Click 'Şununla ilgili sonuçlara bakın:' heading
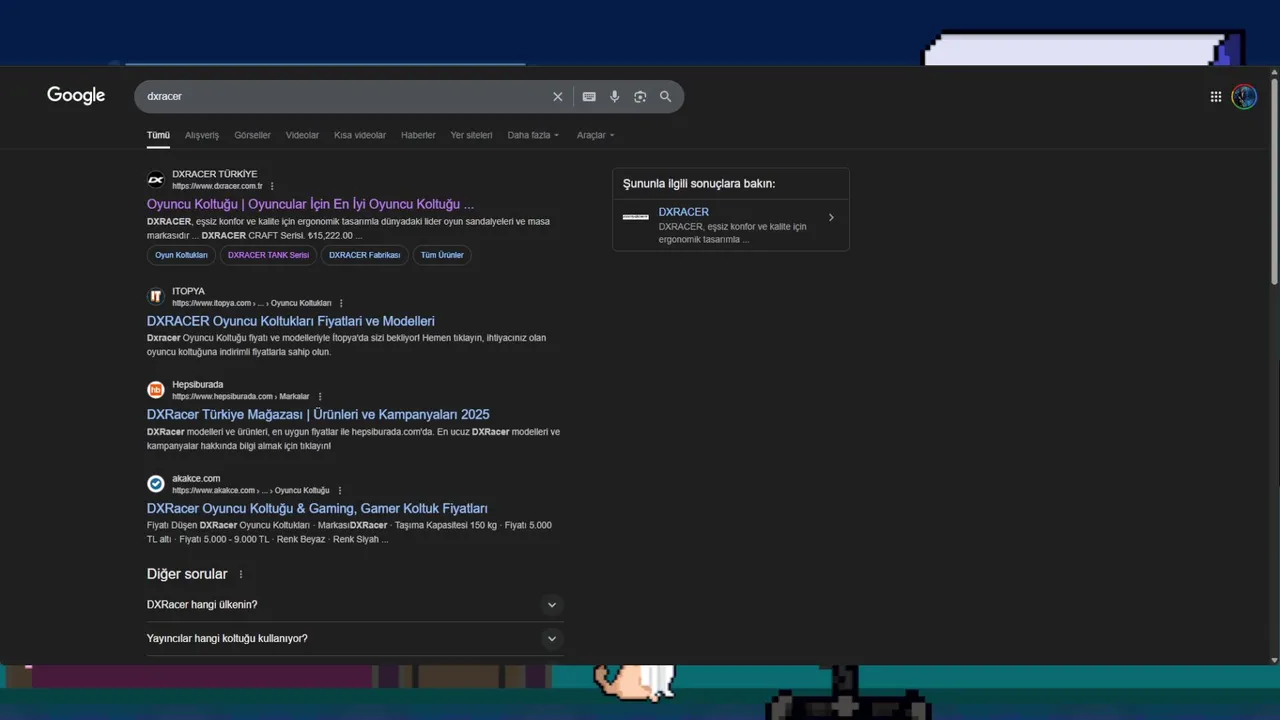The width and height of the screenshot is (1280, 720). [699, 184]
